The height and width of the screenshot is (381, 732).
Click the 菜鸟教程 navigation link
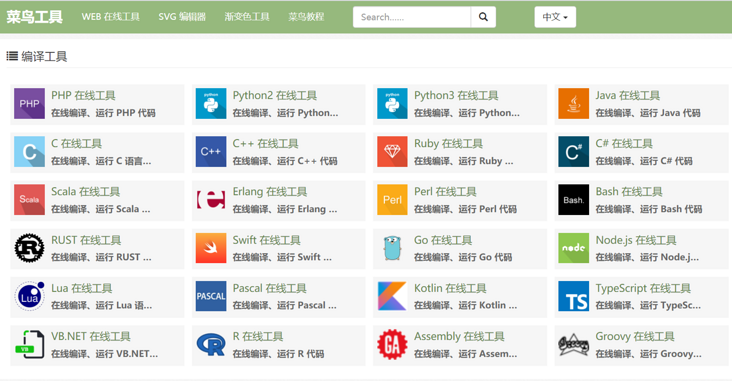click(306, 17)
